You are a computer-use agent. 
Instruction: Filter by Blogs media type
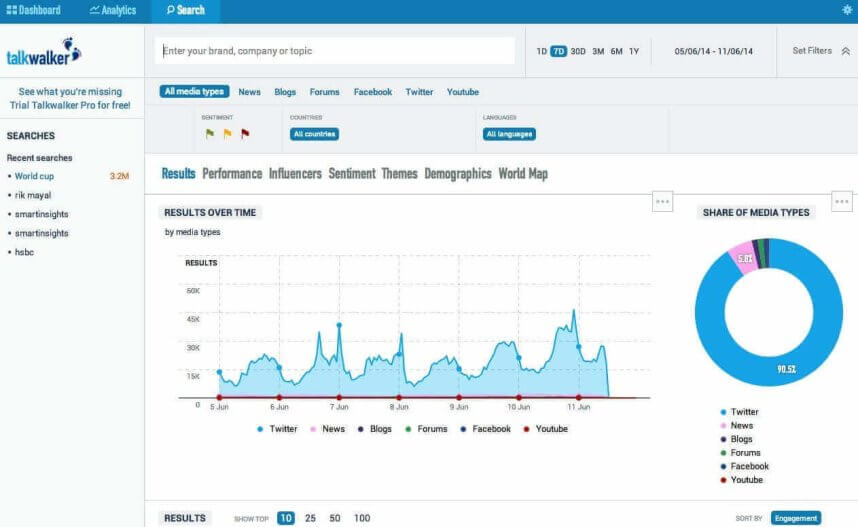pos(285,92)
